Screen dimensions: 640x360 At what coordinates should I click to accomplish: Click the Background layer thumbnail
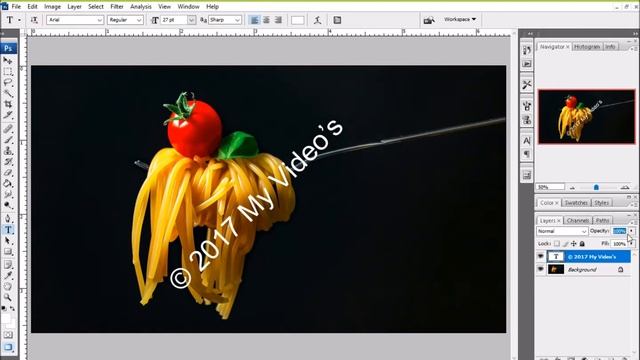coord(556,269)
